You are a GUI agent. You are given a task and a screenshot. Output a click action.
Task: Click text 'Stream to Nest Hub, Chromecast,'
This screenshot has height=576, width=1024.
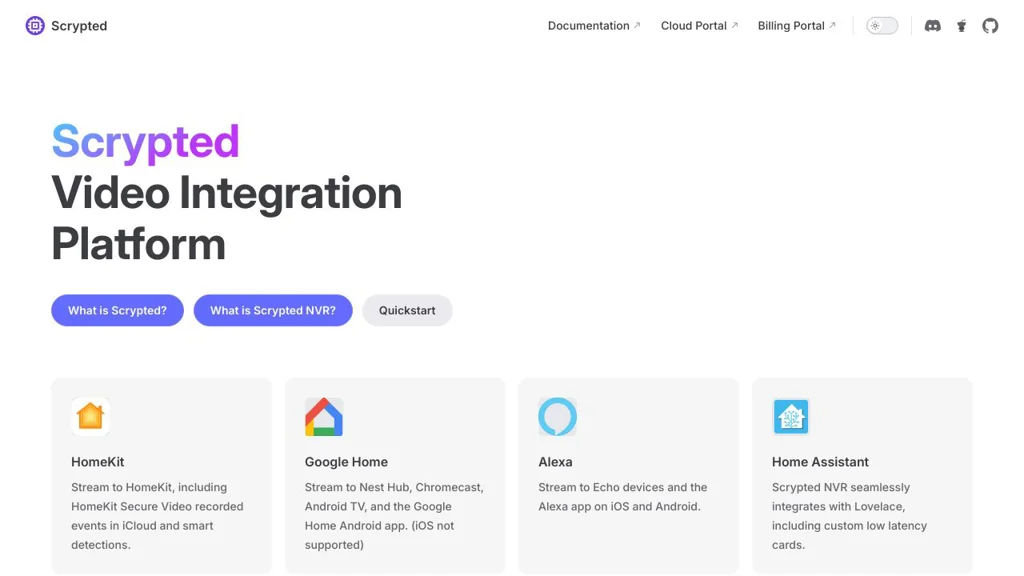click(394, 487)
